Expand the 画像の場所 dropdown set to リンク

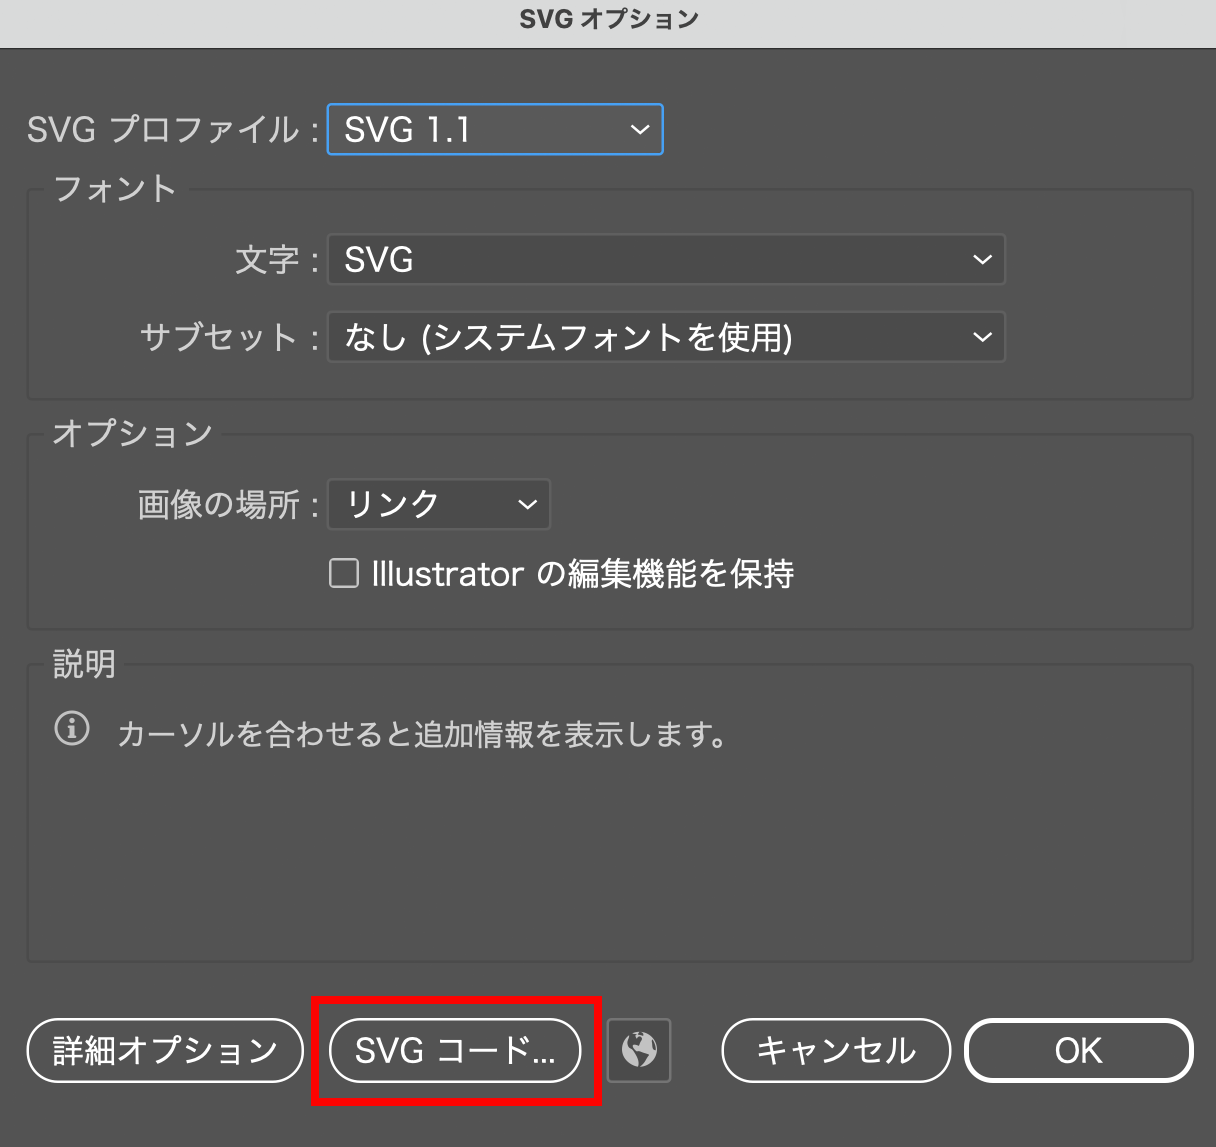click(x=439, y=504)
